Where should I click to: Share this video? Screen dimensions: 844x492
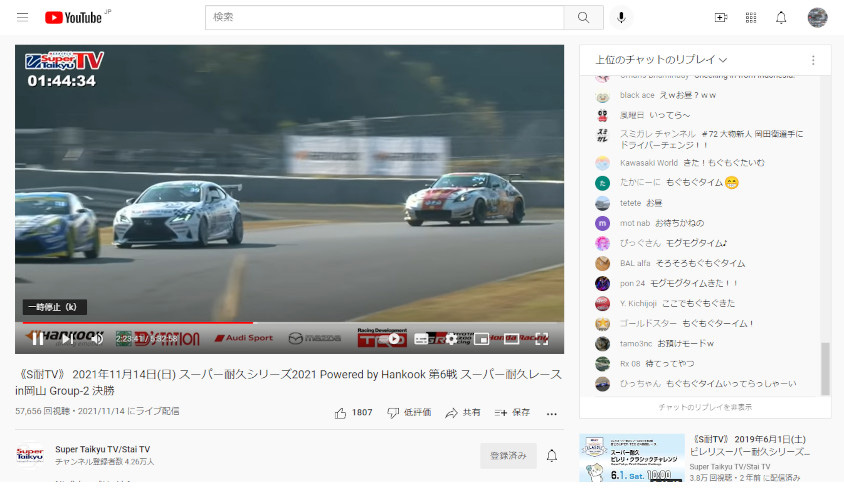[x=463, y=412]
